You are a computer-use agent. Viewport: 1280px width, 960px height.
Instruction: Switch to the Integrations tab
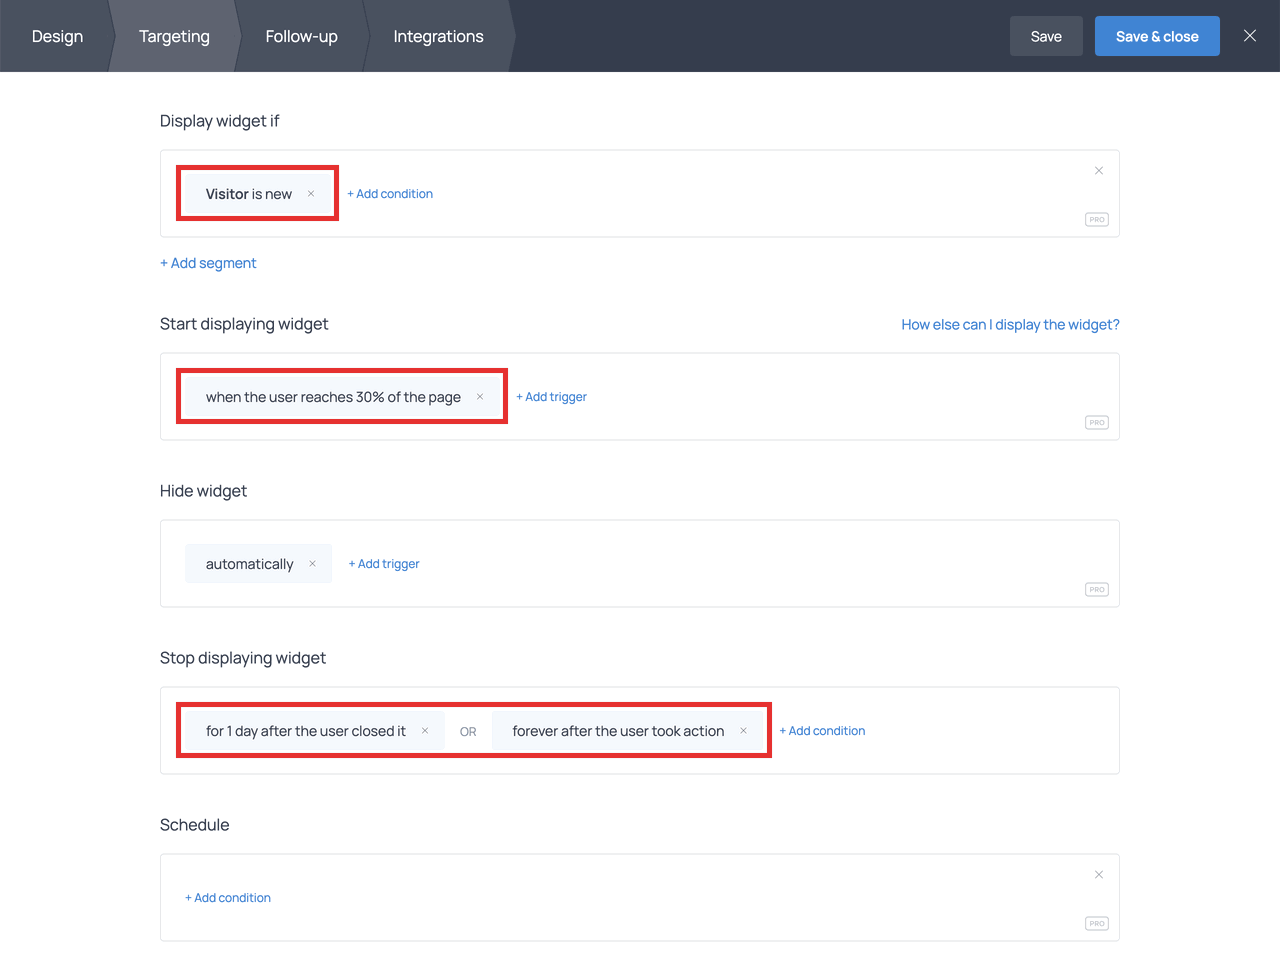(x=438, y=36)
